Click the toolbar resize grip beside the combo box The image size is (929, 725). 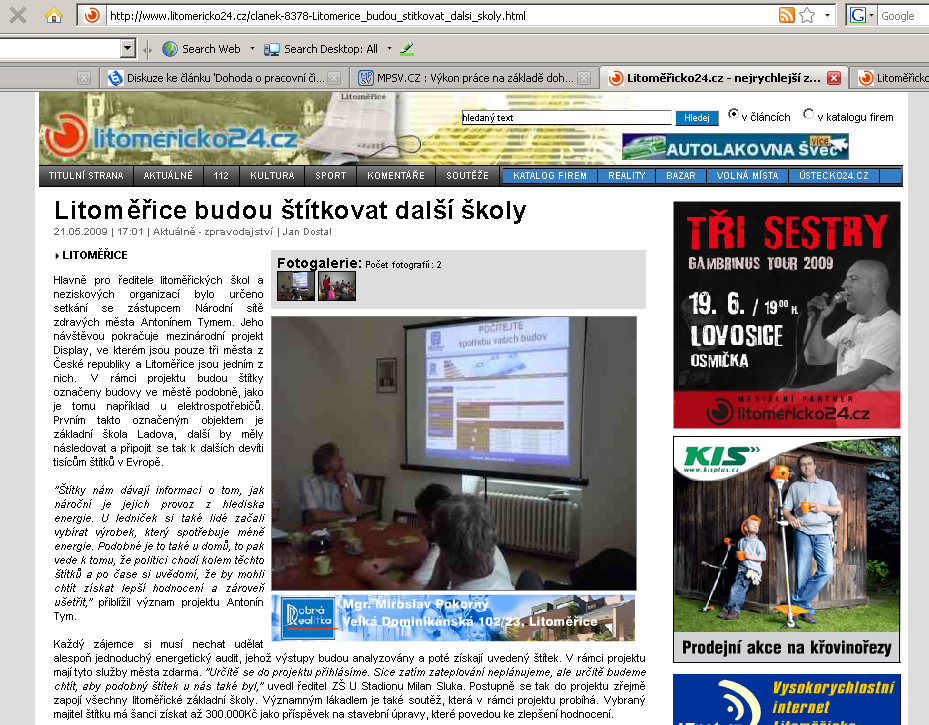(147, 50)
